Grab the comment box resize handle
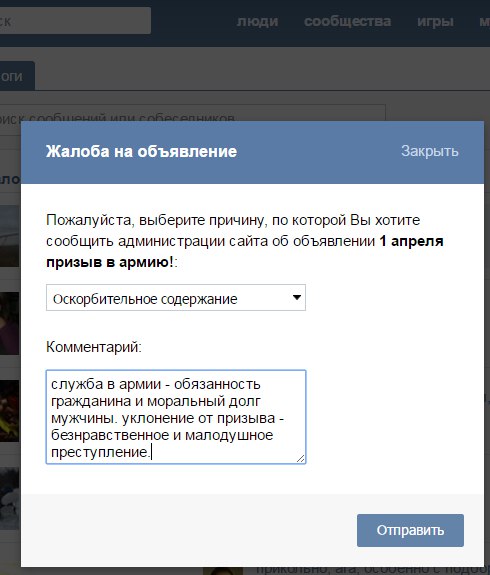 (300, 458)
